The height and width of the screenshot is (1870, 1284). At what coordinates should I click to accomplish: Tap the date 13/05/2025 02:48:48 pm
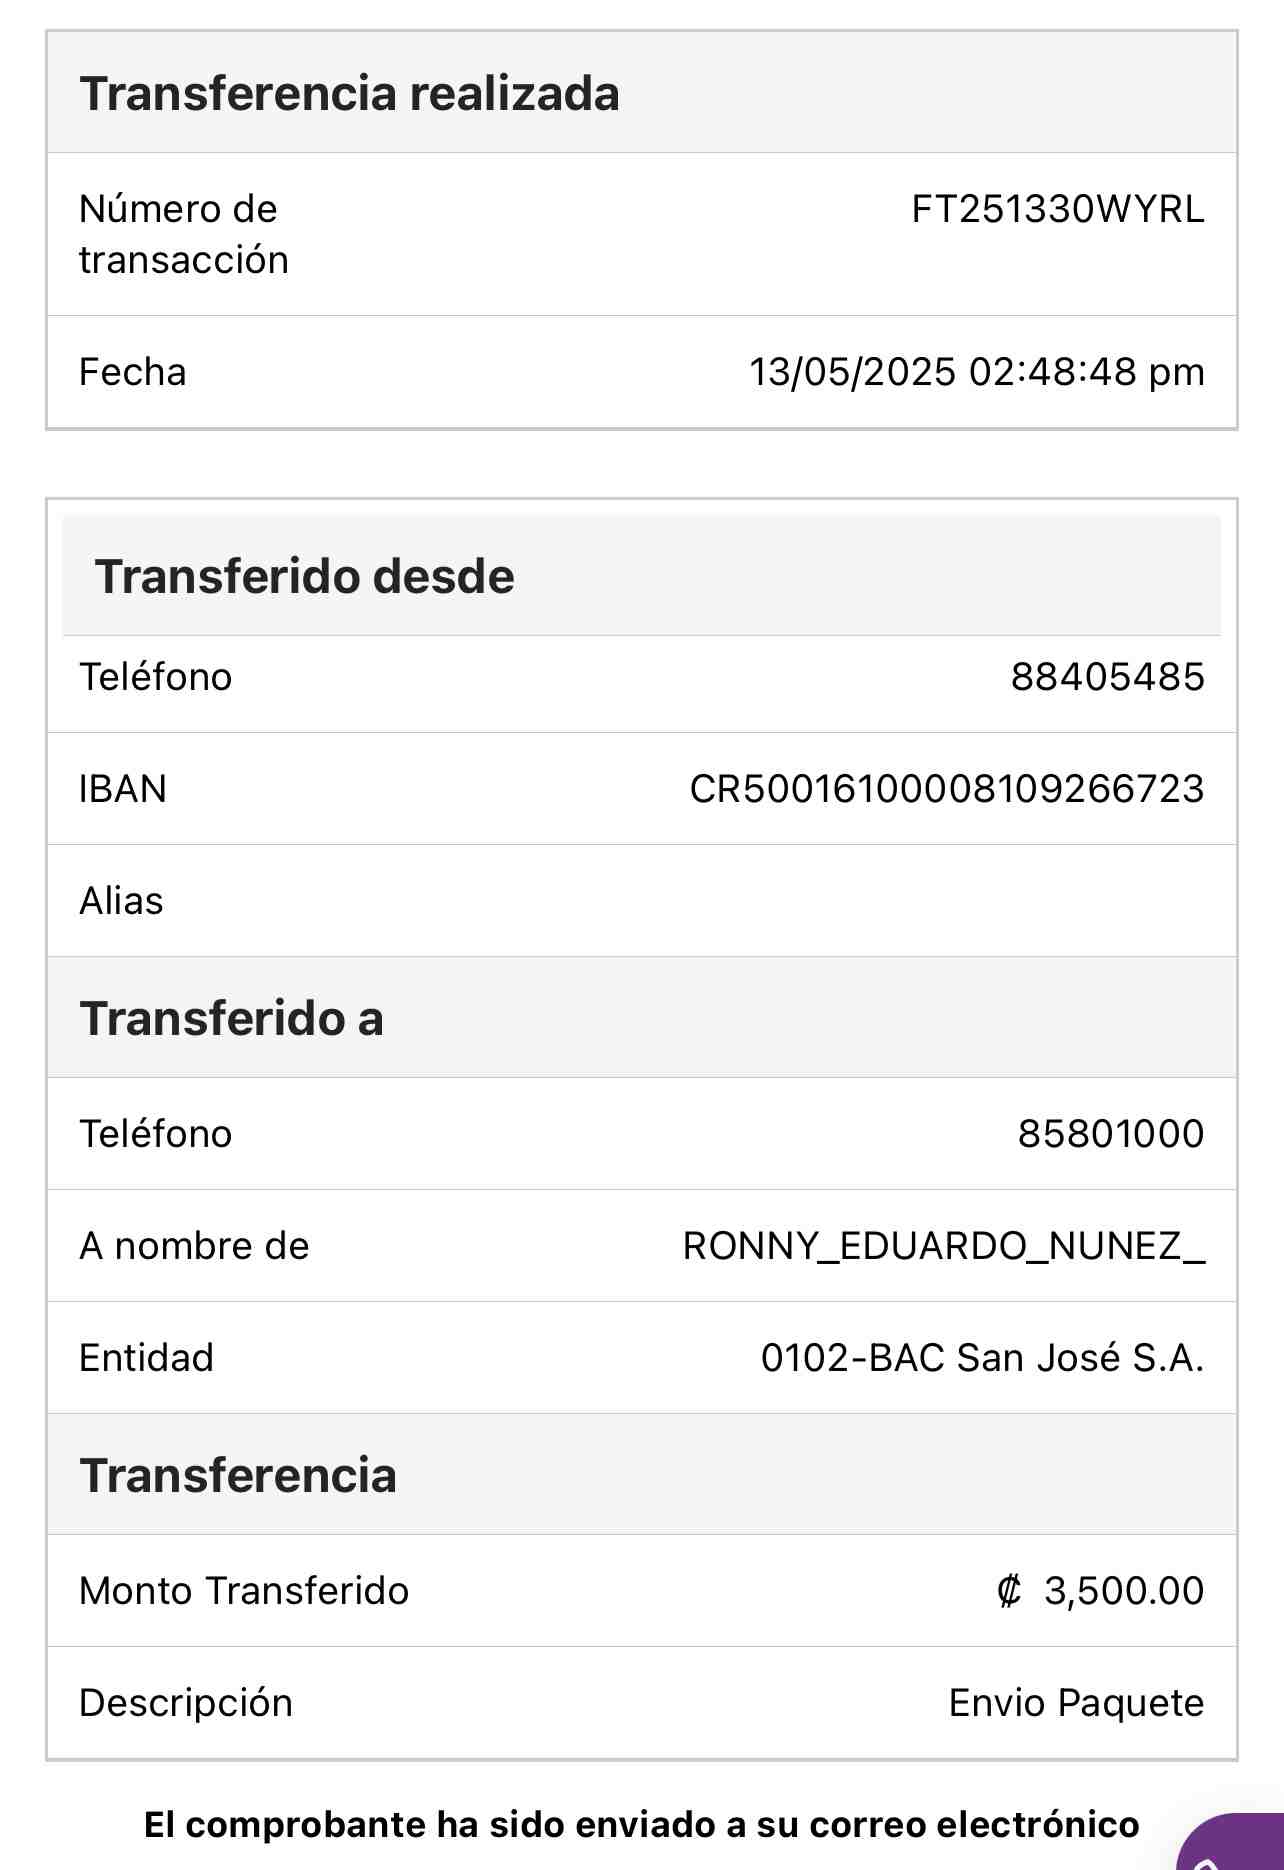click(x=977, y=372)
